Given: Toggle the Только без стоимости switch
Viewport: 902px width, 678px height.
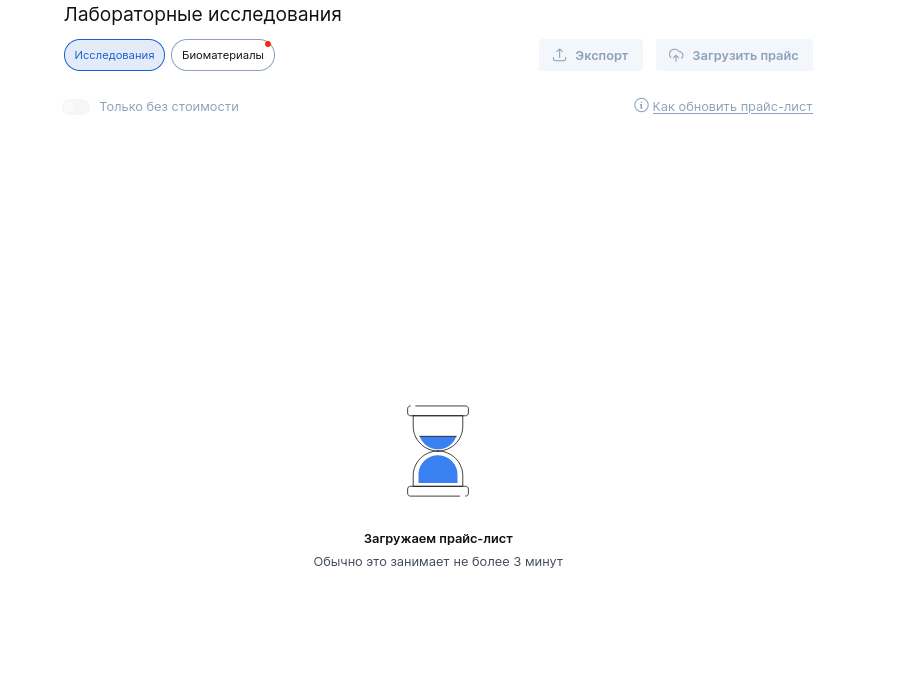Looking at the screenshot, I should 76,107.
